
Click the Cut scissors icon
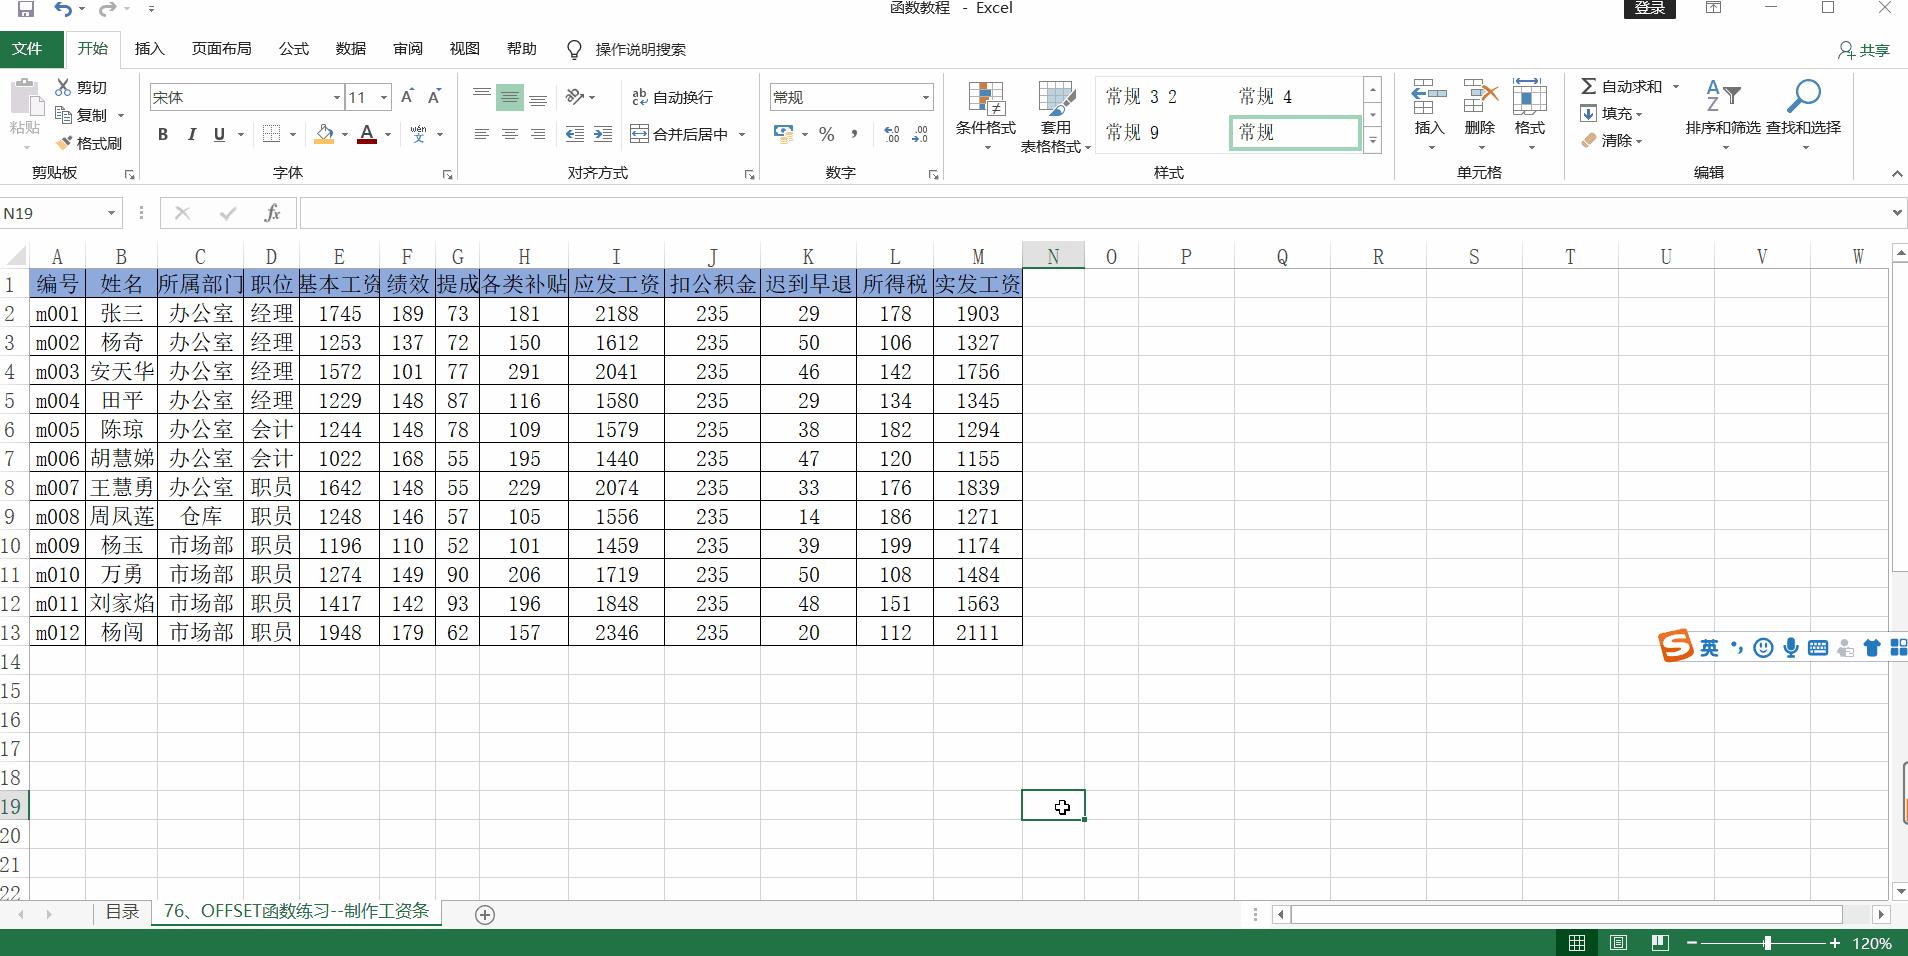63,87
